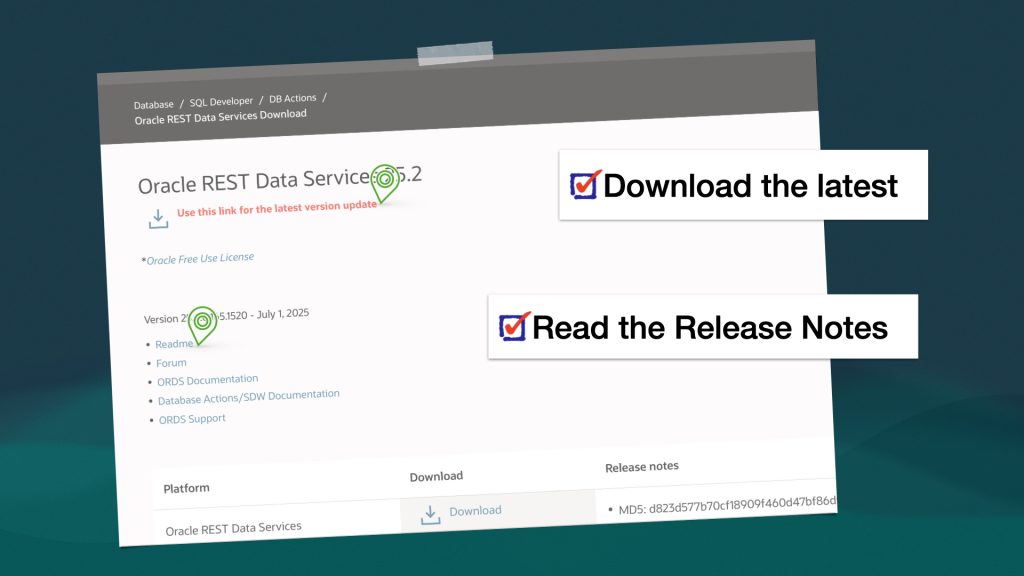Open Database Actions/SDW Documentation link
The image size is (1024, 576).
[x=249, y=396]
